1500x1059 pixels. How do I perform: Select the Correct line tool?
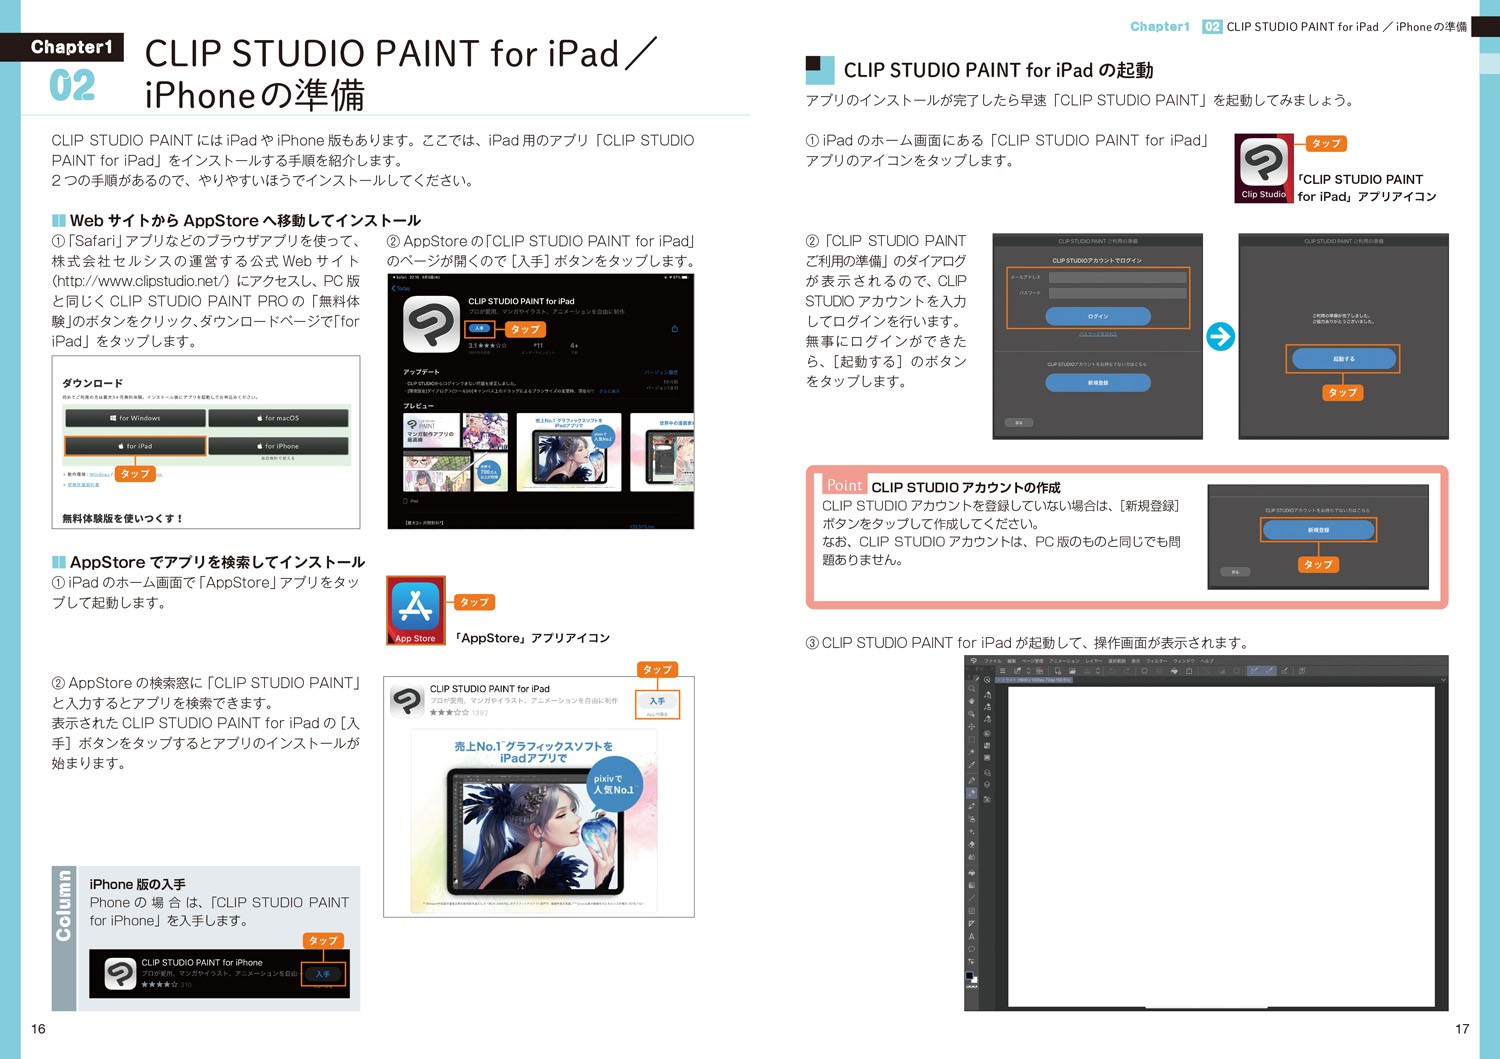coord(972,961)
